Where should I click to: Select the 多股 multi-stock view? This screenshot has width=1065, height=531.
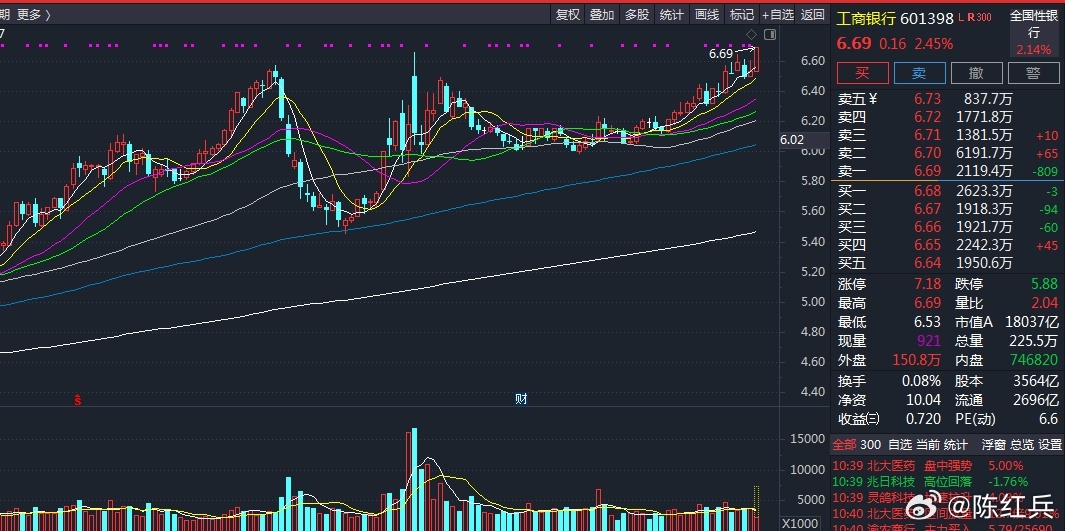pyautogui.click(x=637, y=14)
